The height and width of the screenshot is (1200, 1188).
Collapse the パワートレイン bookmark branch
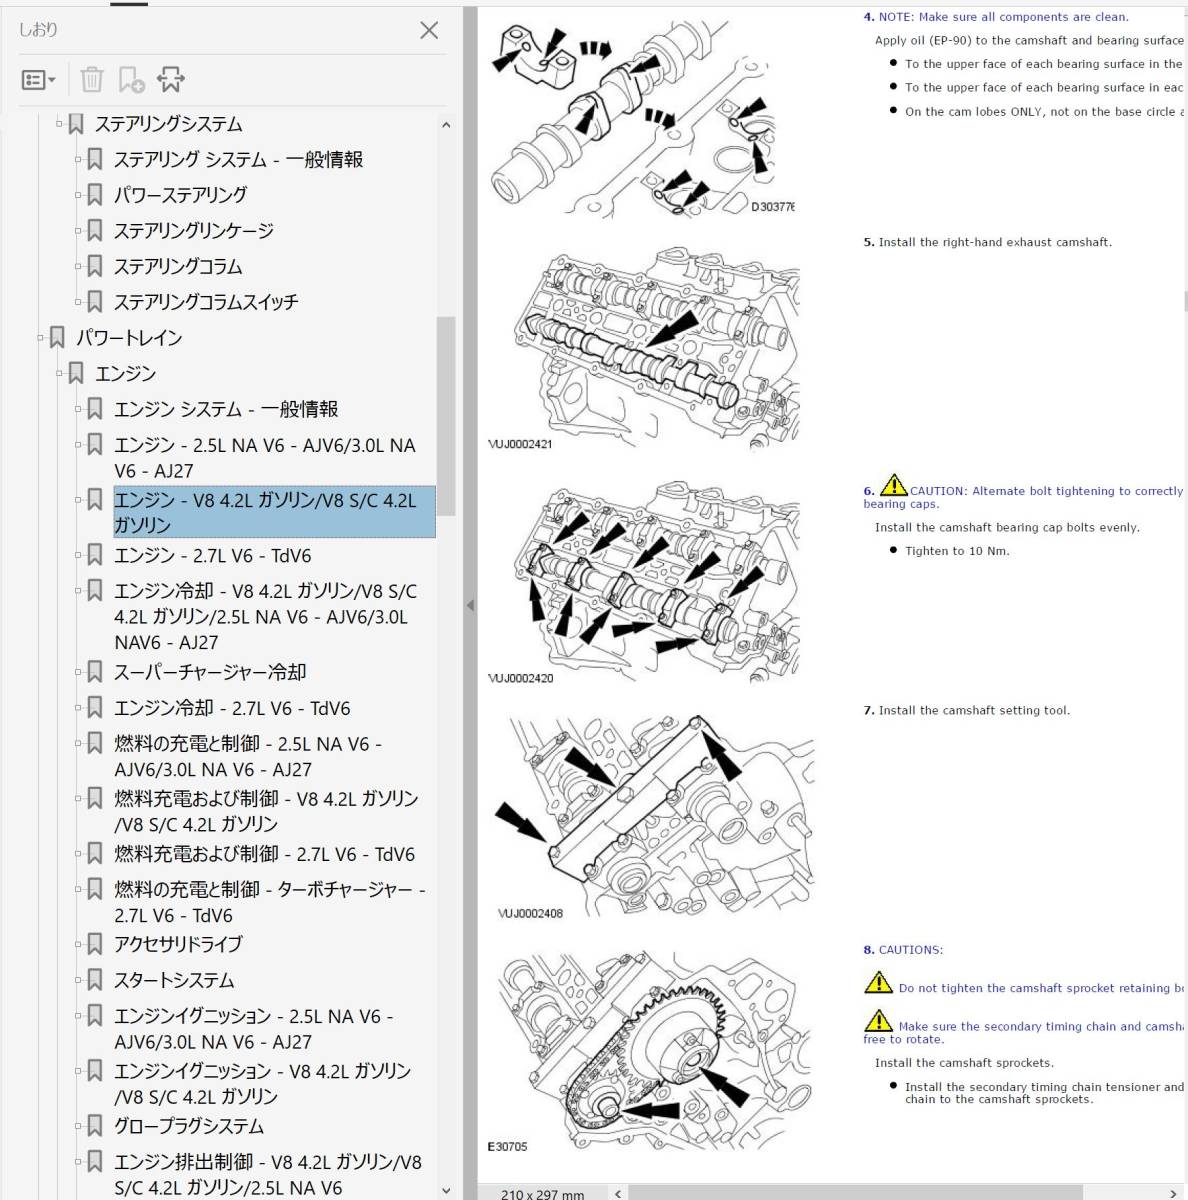point(40,338)
